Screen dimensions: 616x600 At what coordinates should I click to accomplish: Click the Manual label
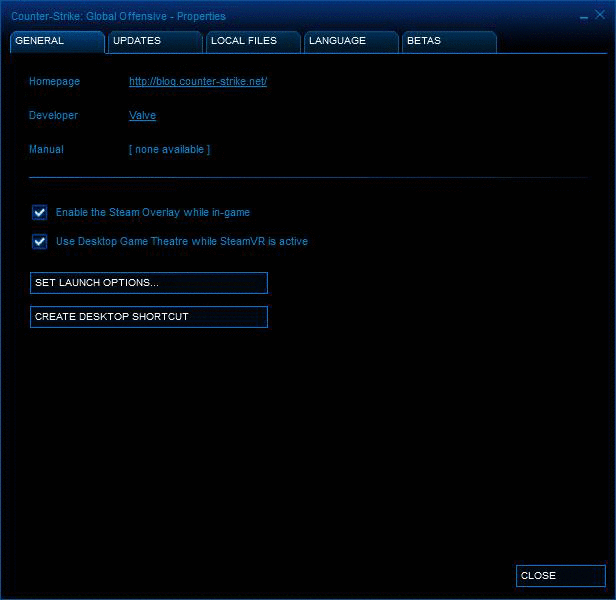(46, 149)
